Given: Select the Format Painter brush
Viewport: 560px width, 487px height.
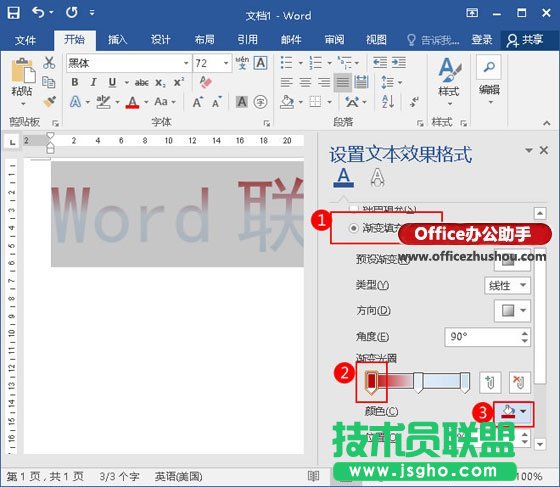Looking at the screenshot, I should click(x=49, y=101).
